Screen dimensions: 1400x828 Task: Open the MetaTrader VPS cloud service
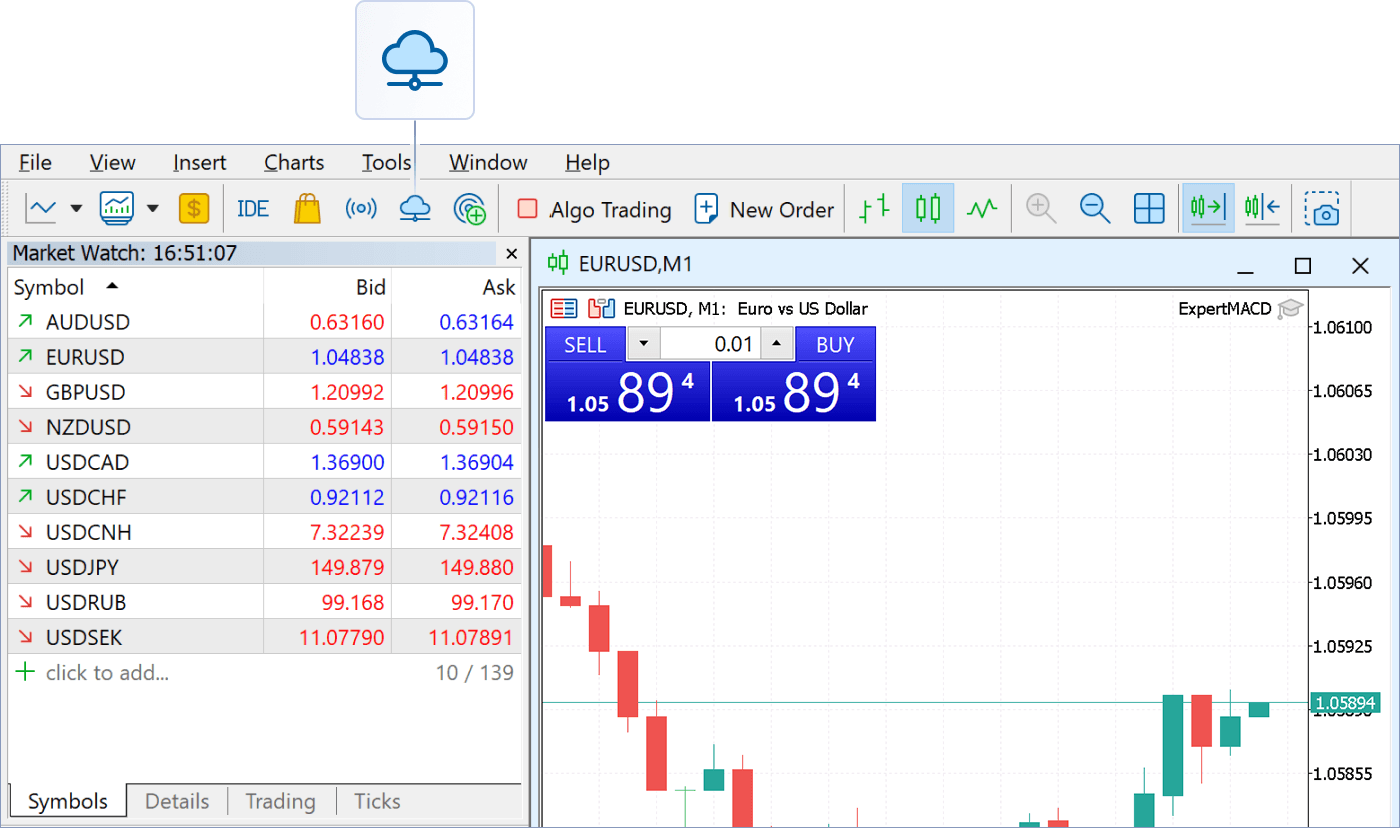point(415,208)
